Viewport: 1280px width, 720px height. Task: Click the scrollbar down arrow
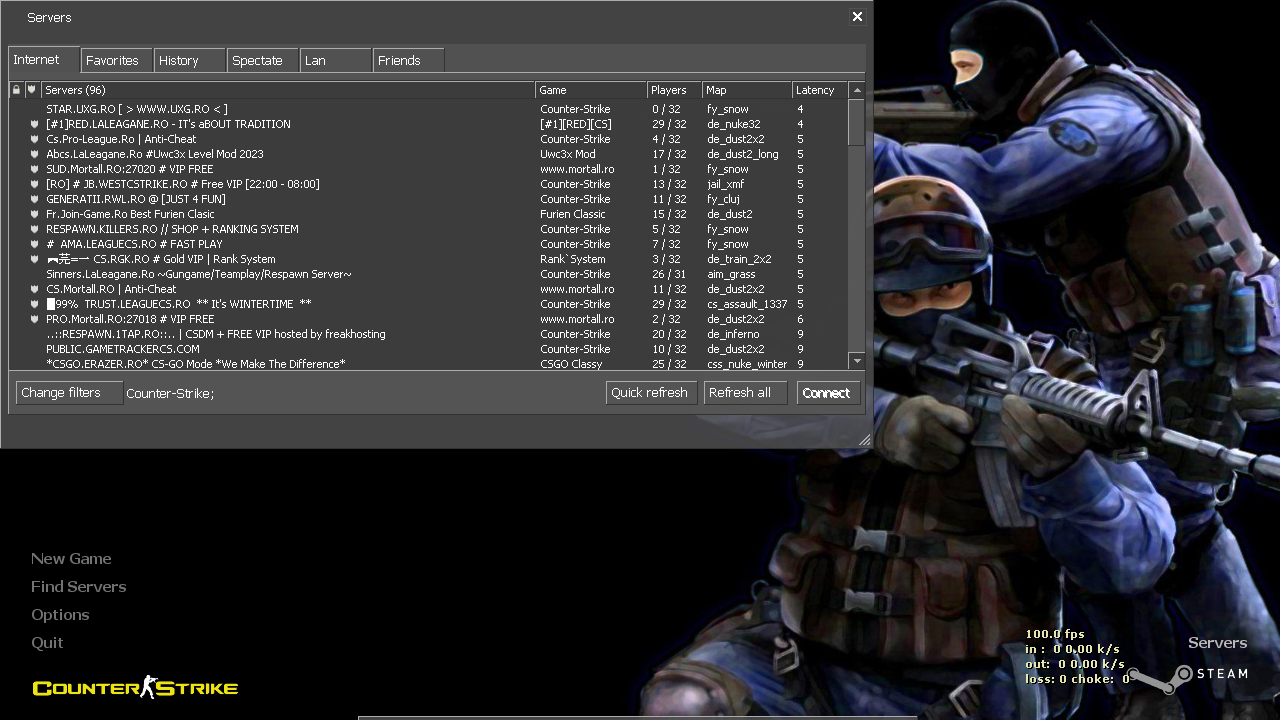click(857, 361)
